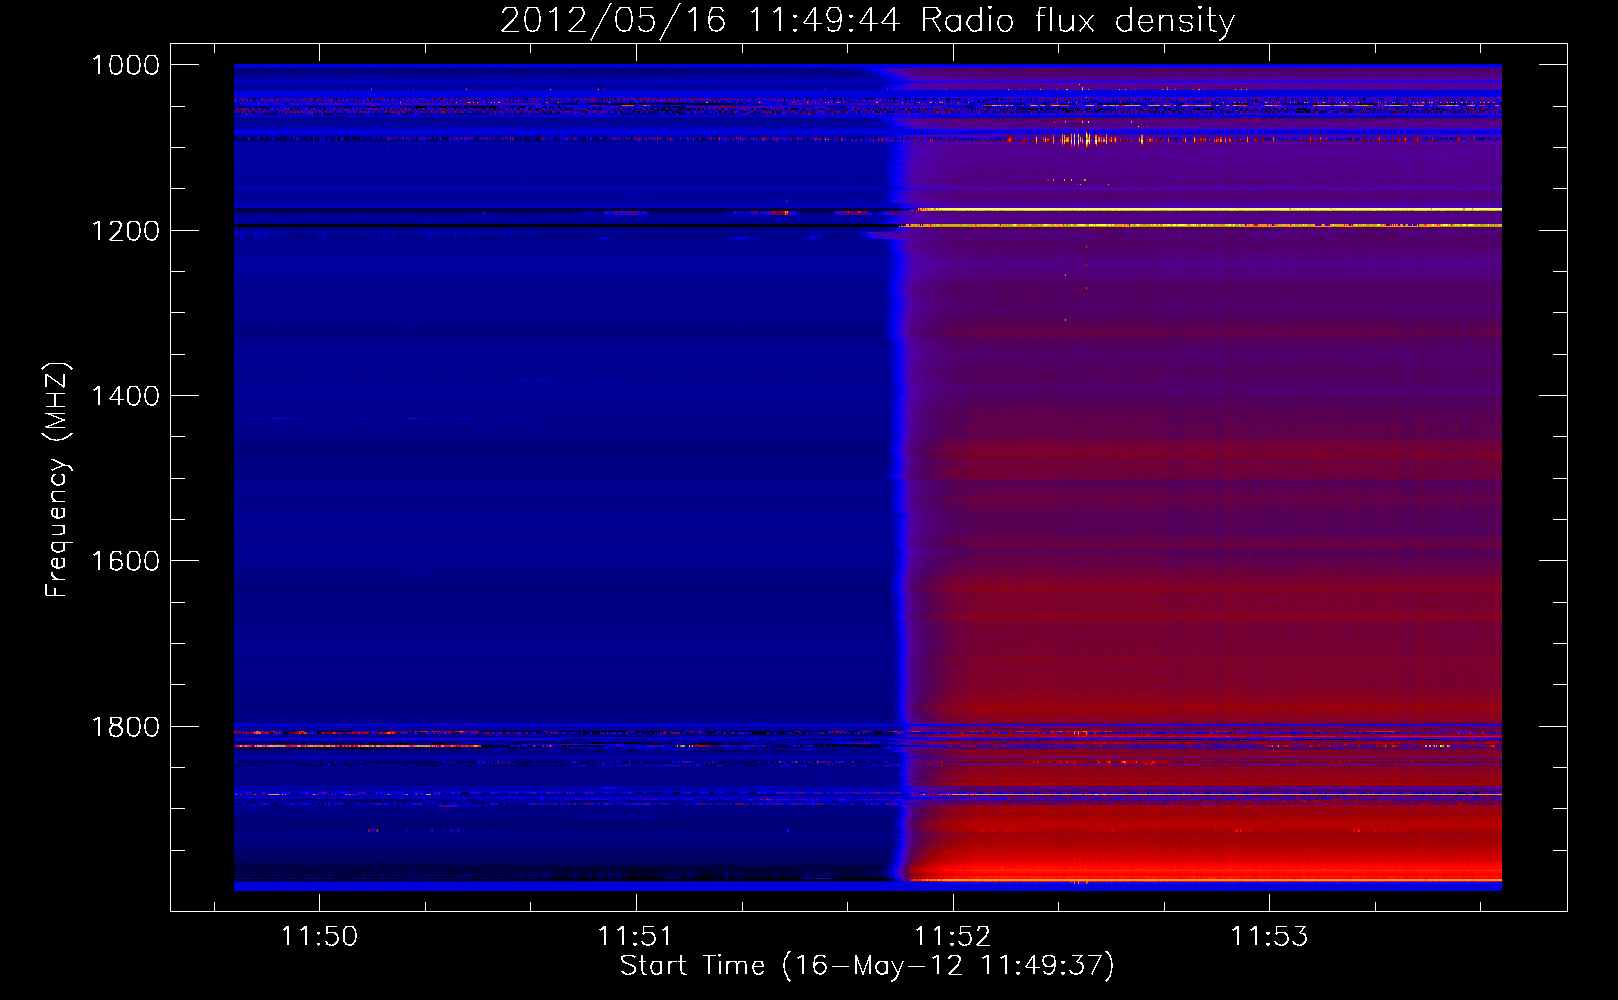Click the 'Start Time (16-May-12 11:49:37)' axis label
This screenshot has width=1618, height=1000.
click(x=867, y=966)
